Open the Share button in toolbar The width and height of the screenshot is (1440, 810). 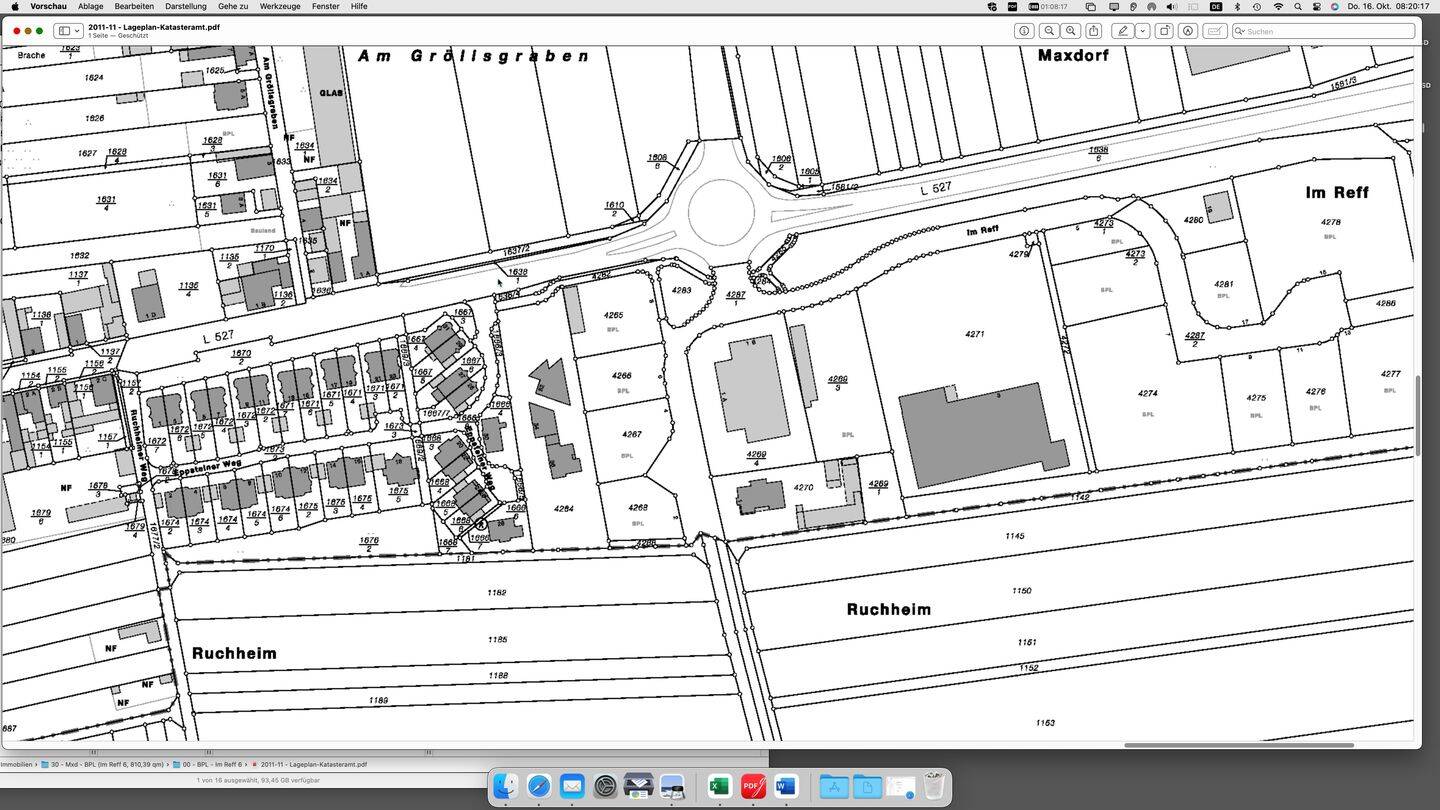click(x=1094, y=31)
